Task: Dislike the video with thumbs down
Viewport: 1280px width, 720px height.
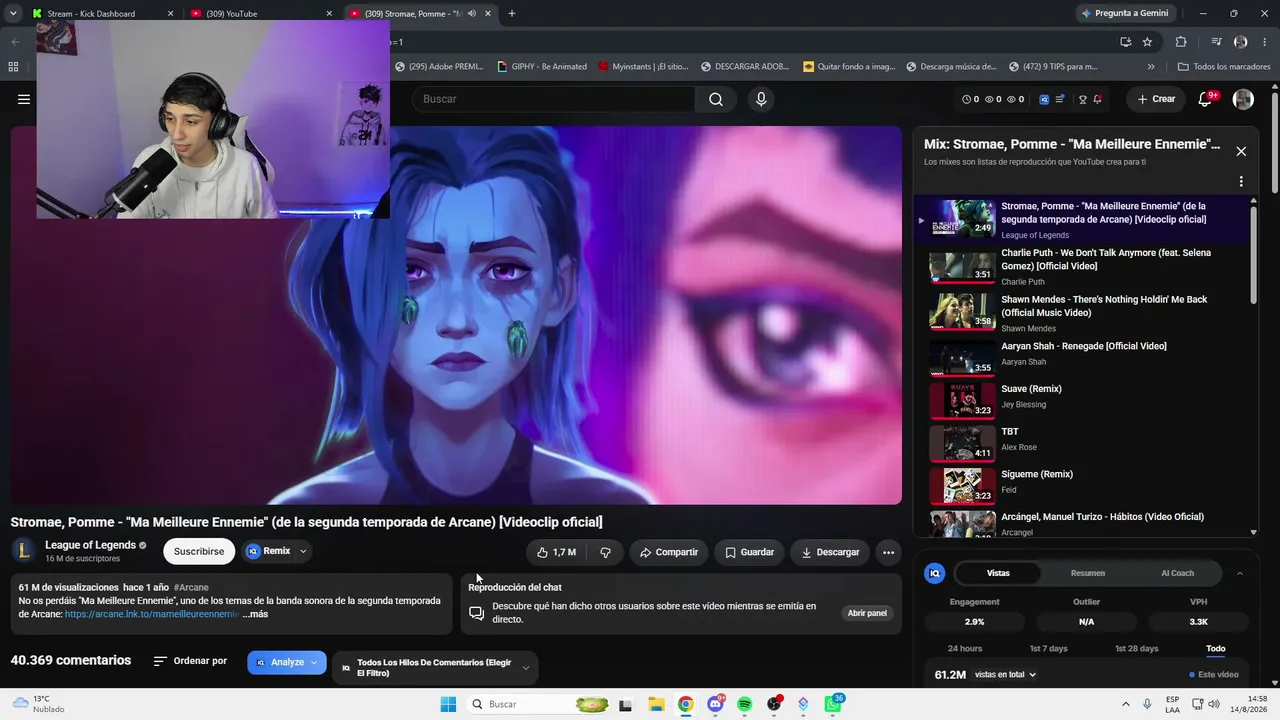Action: (x=605, y=552)
